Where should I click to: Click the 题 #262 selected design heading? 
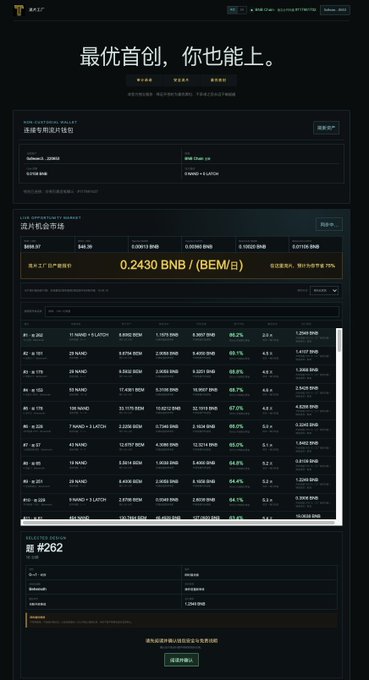(44, 548)
